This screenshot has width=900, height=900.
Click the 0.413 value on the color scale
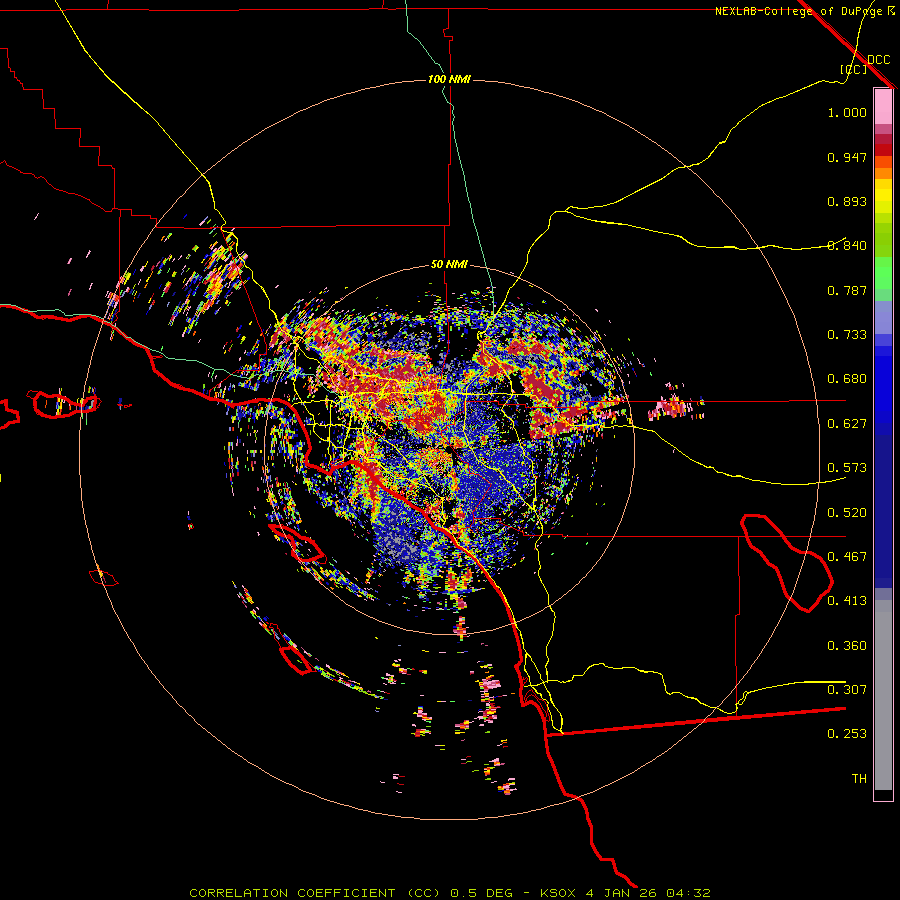coord(847,601)
